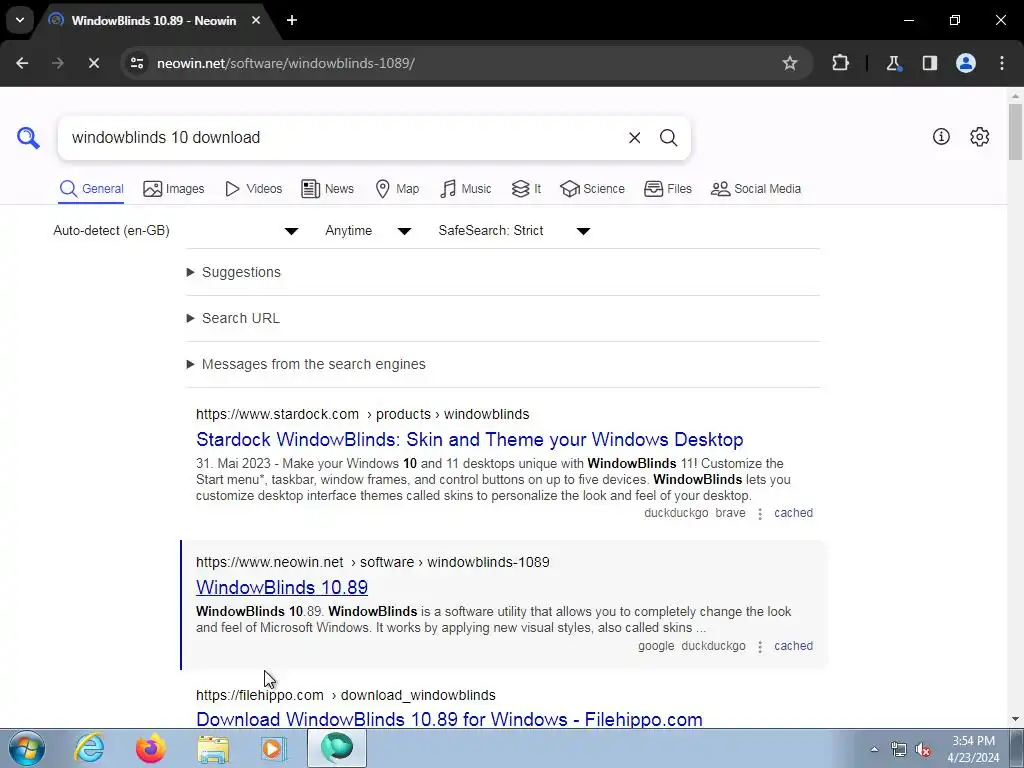Open the Windows Start menu
Image resolution: width=1024 pixels, height=768 pixels.
tap(26, 748)
